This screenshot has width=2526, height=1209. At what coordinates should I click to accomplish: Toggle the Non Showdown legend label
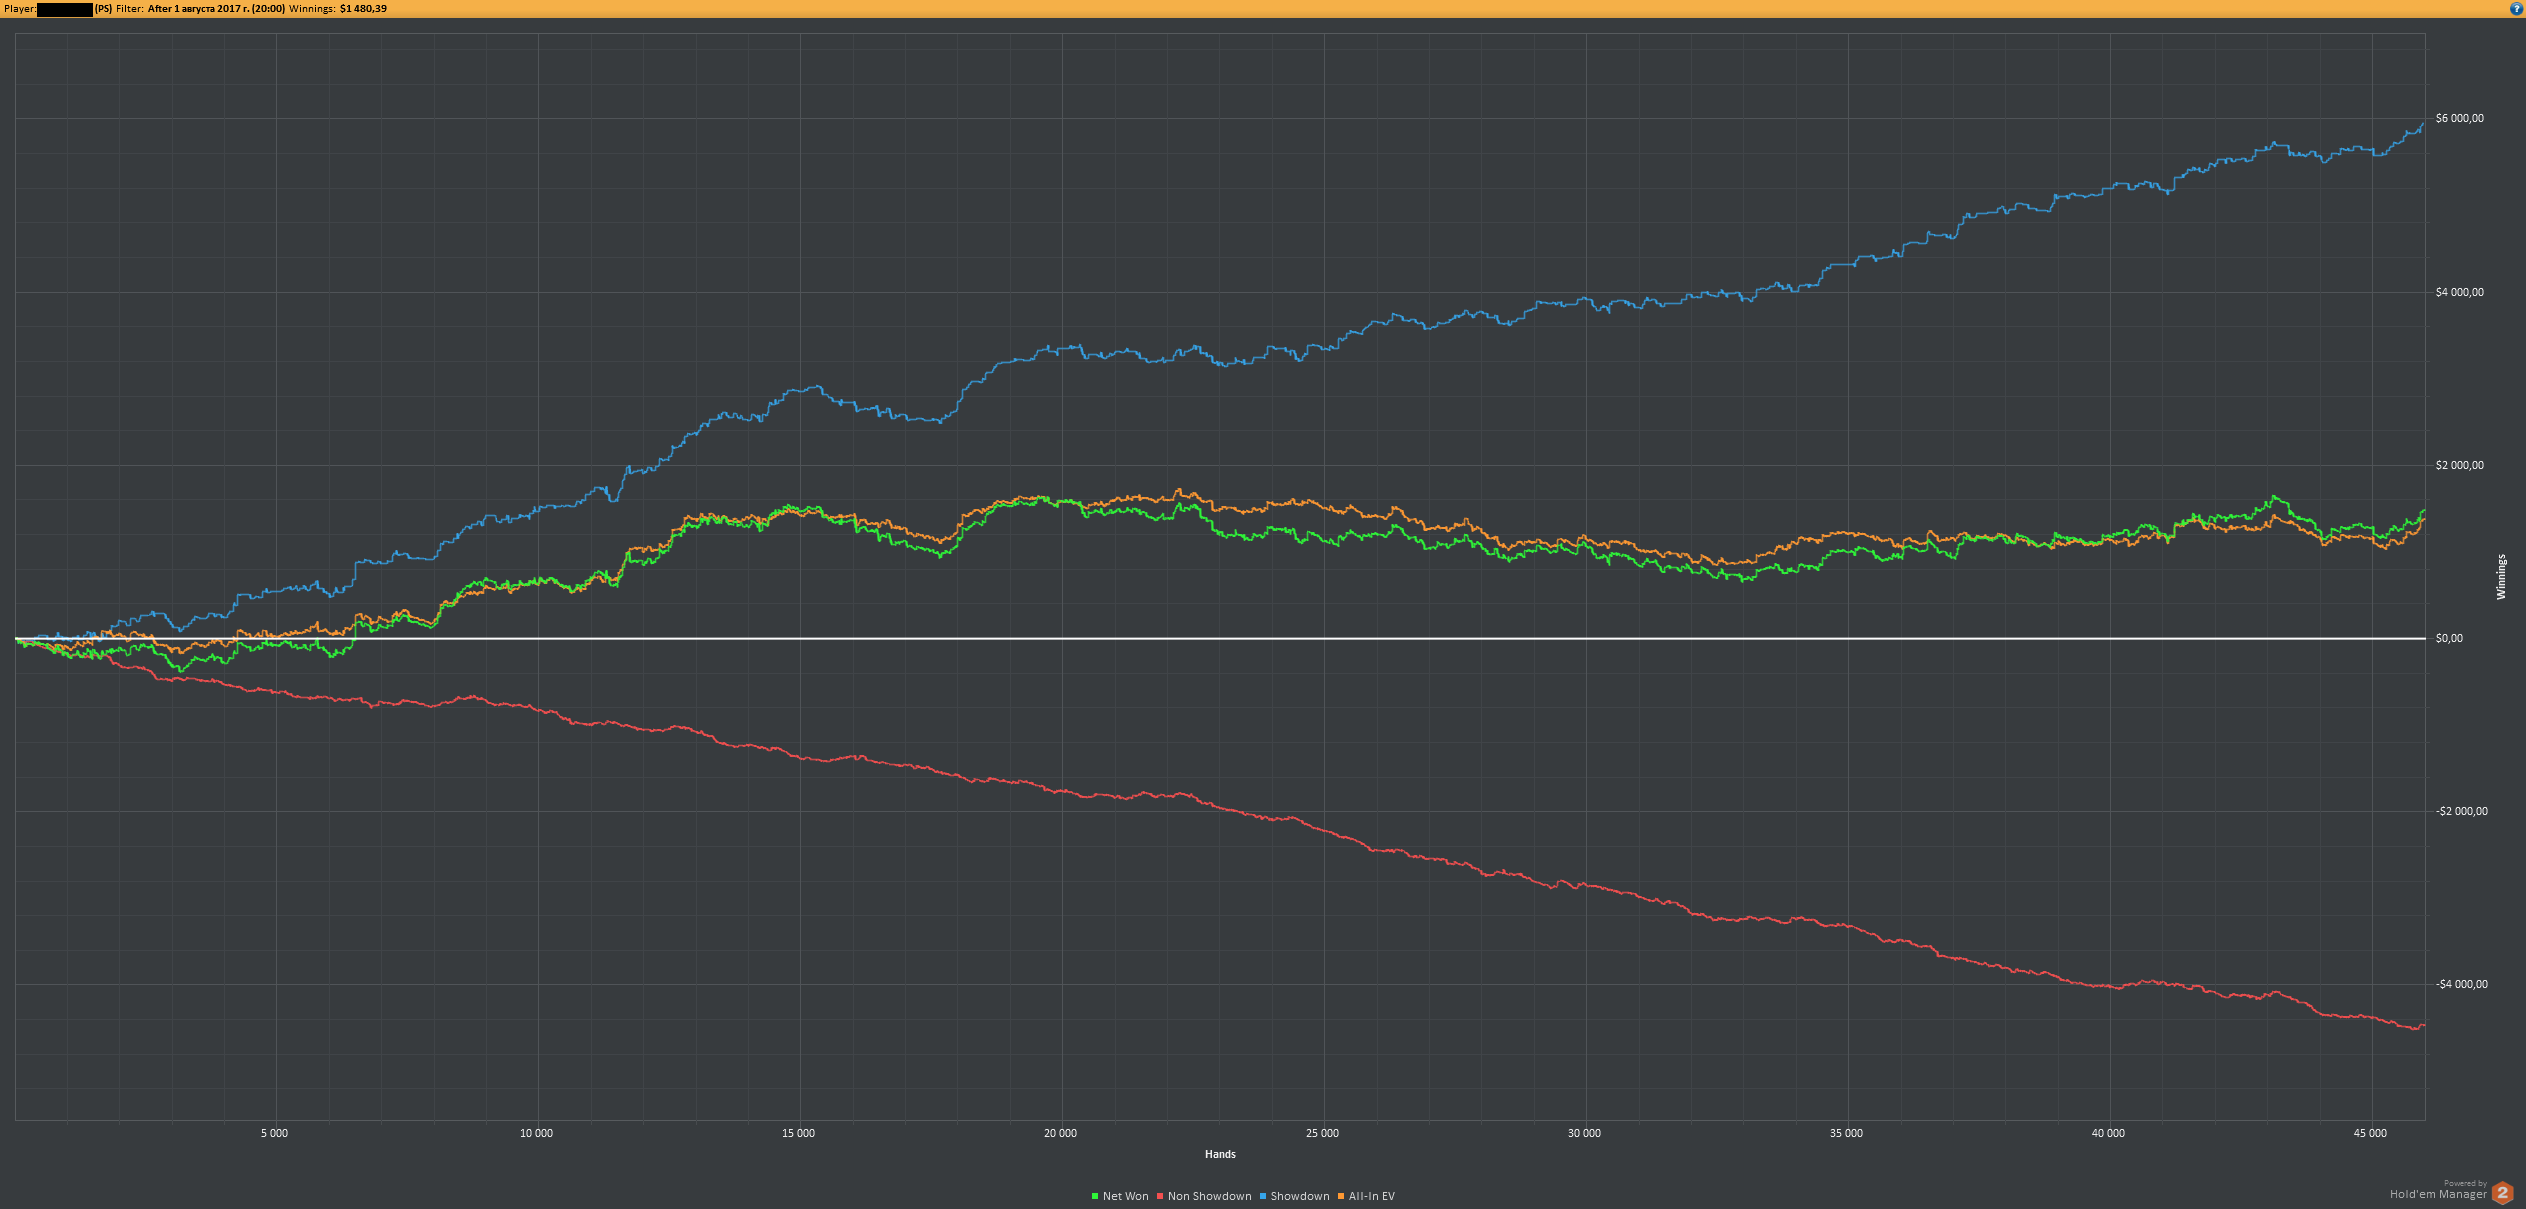tap(1209, 1196)
